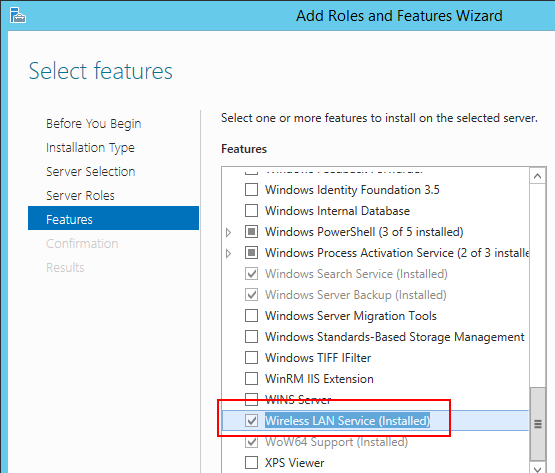Select Windows PowerShell (3 of 5 installed) label

(364, 232)
